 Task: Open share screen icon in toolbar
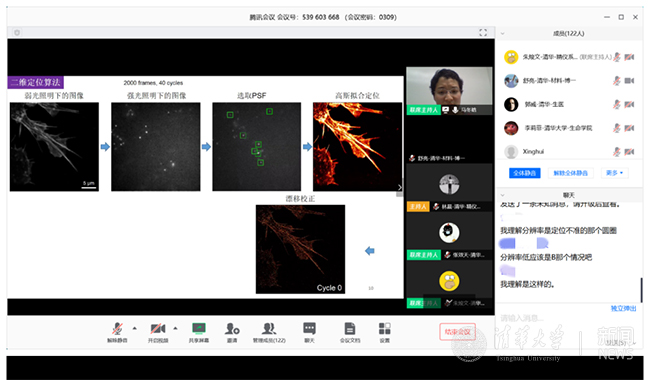(x=199, y=332)
